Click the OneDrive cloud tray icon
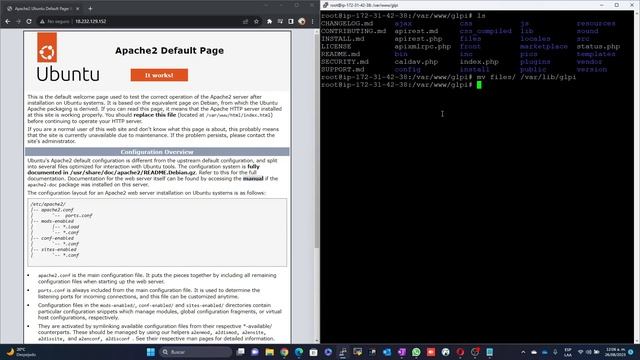Image resolution: width=640 pixels, height=360 pixels. pos(534,352)
